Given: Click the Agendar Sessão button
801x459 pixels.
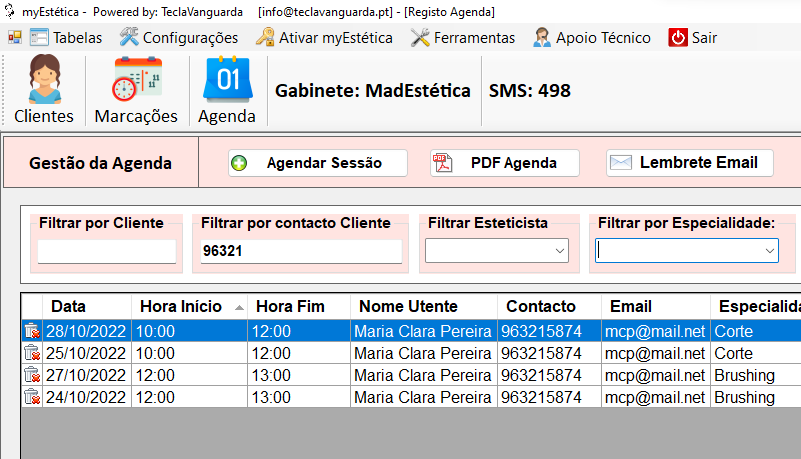Looking at the screenshot, I should point(317,163).
